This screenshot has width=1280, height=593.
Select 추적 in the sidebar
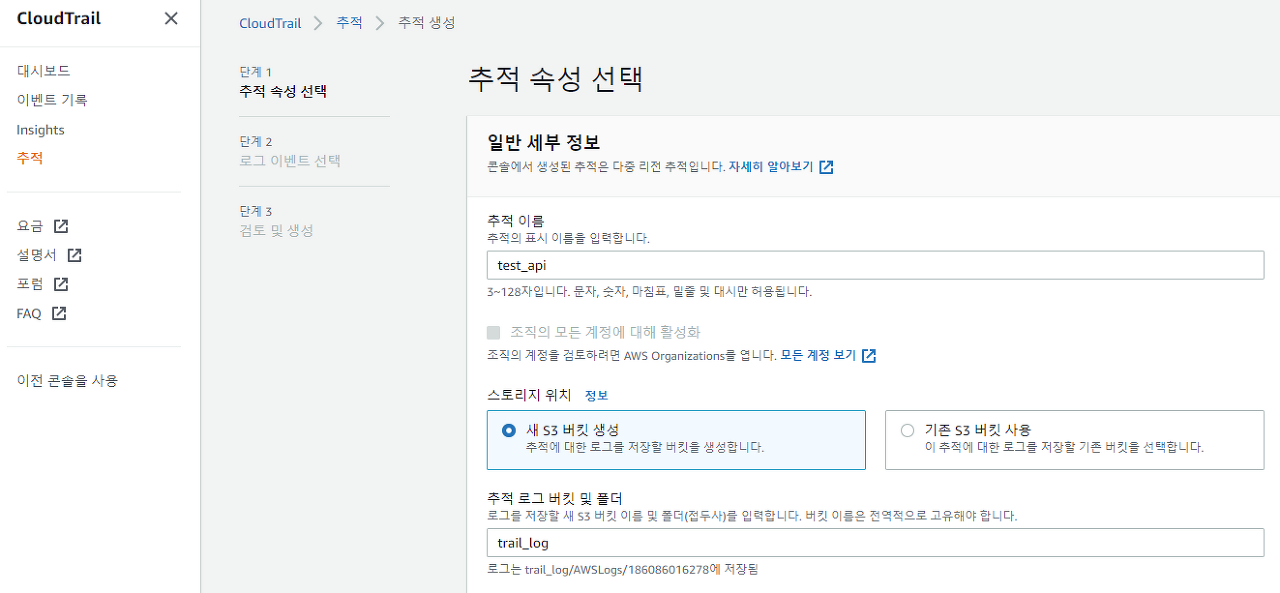(x=30, y=158)
